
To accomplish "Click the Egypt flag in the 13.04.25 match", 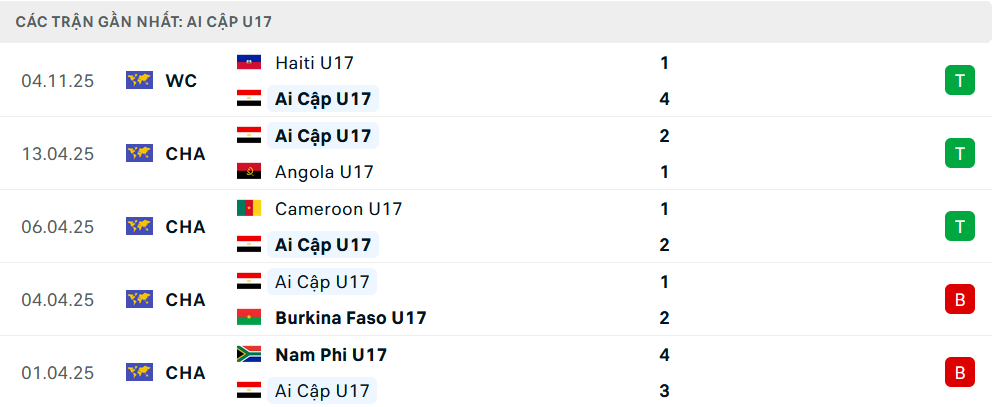I will (248, 136).
